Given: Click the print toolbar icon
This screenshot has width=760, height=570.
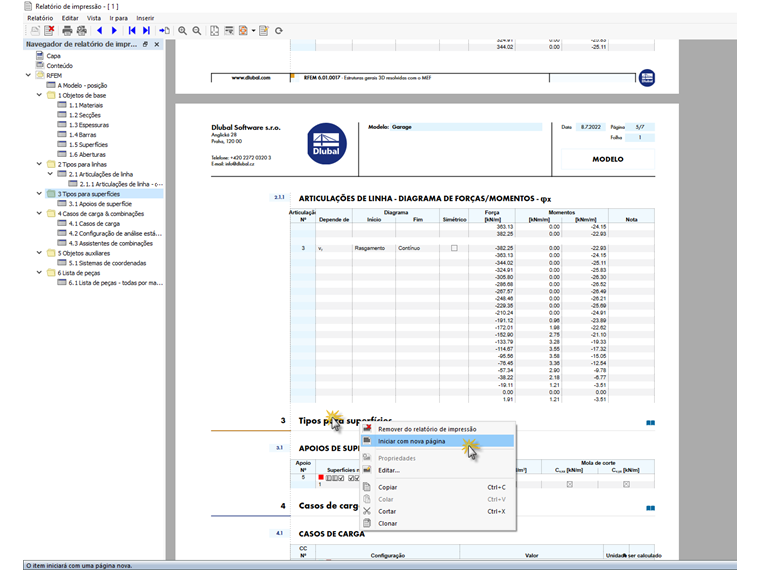Looking at the screenshot, I should [x=67, y=31].
